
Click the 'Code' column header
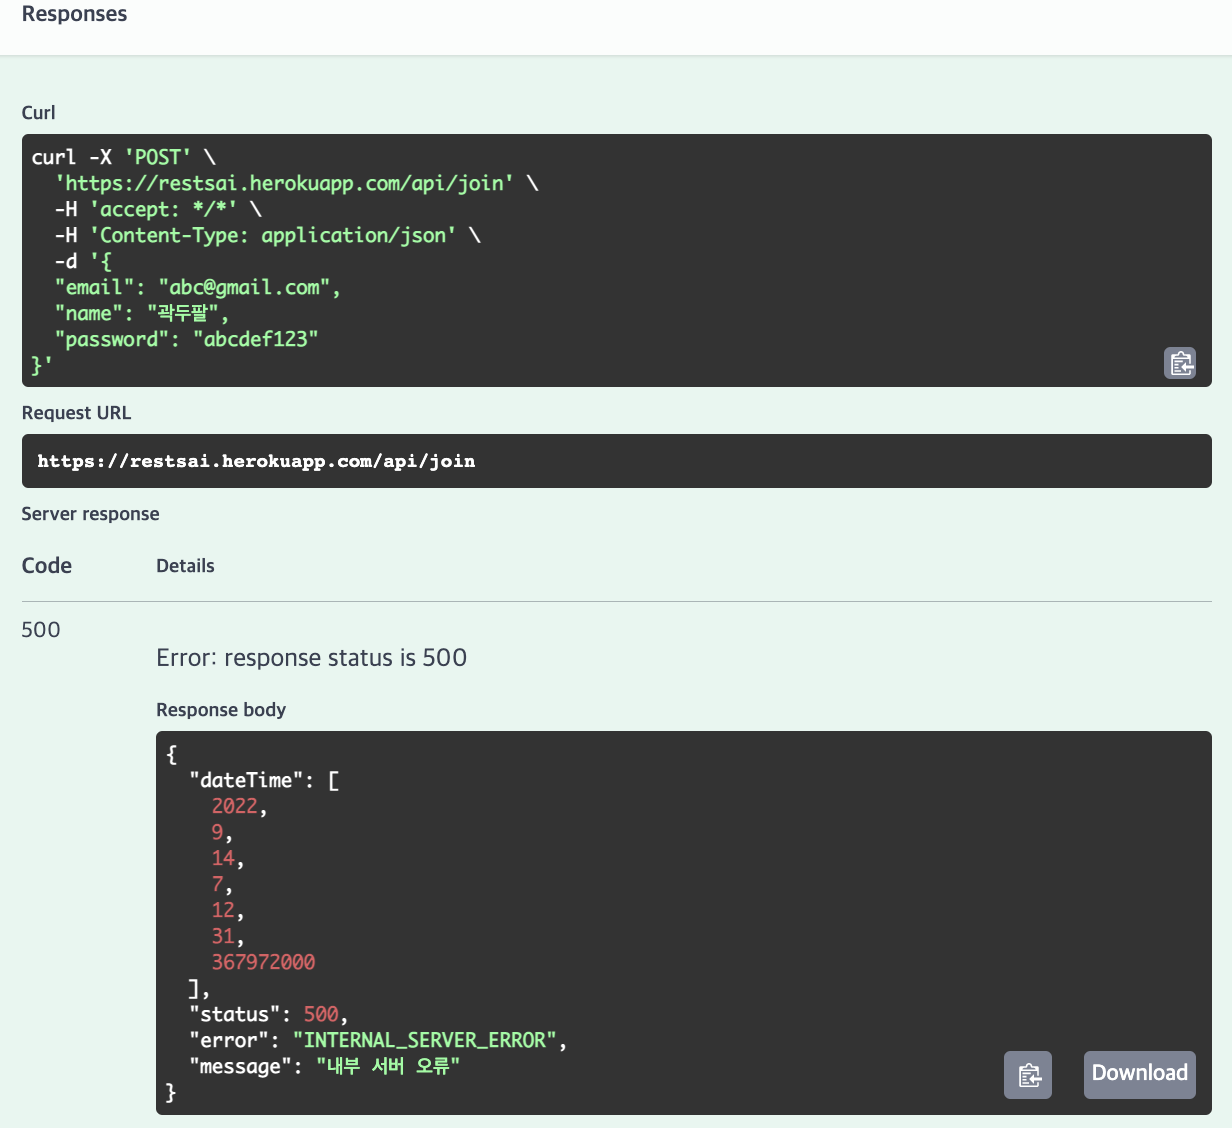point(47,566)
